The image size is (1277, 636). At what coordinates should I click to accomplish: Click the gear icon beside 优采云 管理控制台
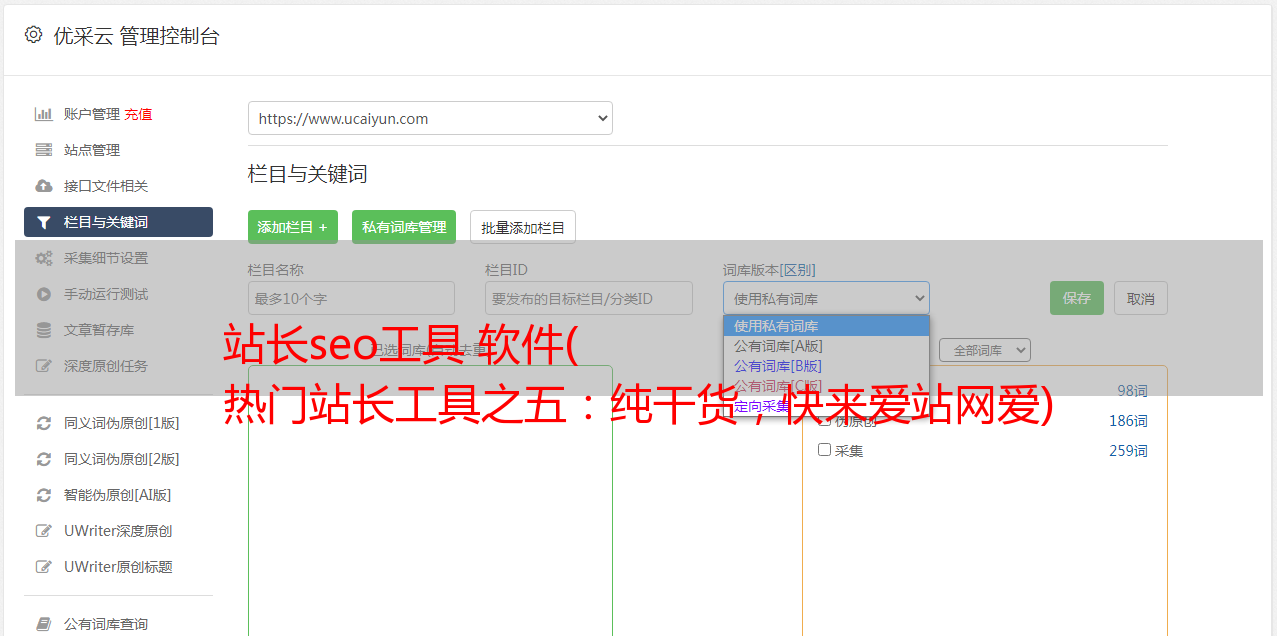click(33, 35)
